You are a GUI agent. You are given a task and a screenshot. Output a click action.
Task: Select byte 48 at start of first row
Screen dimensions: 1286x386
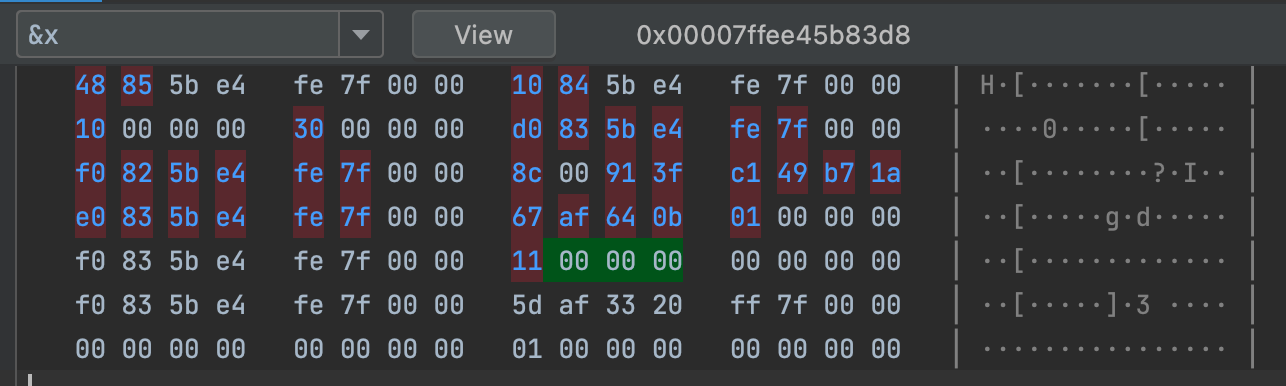pyautogui.click(x=90, y=85)
